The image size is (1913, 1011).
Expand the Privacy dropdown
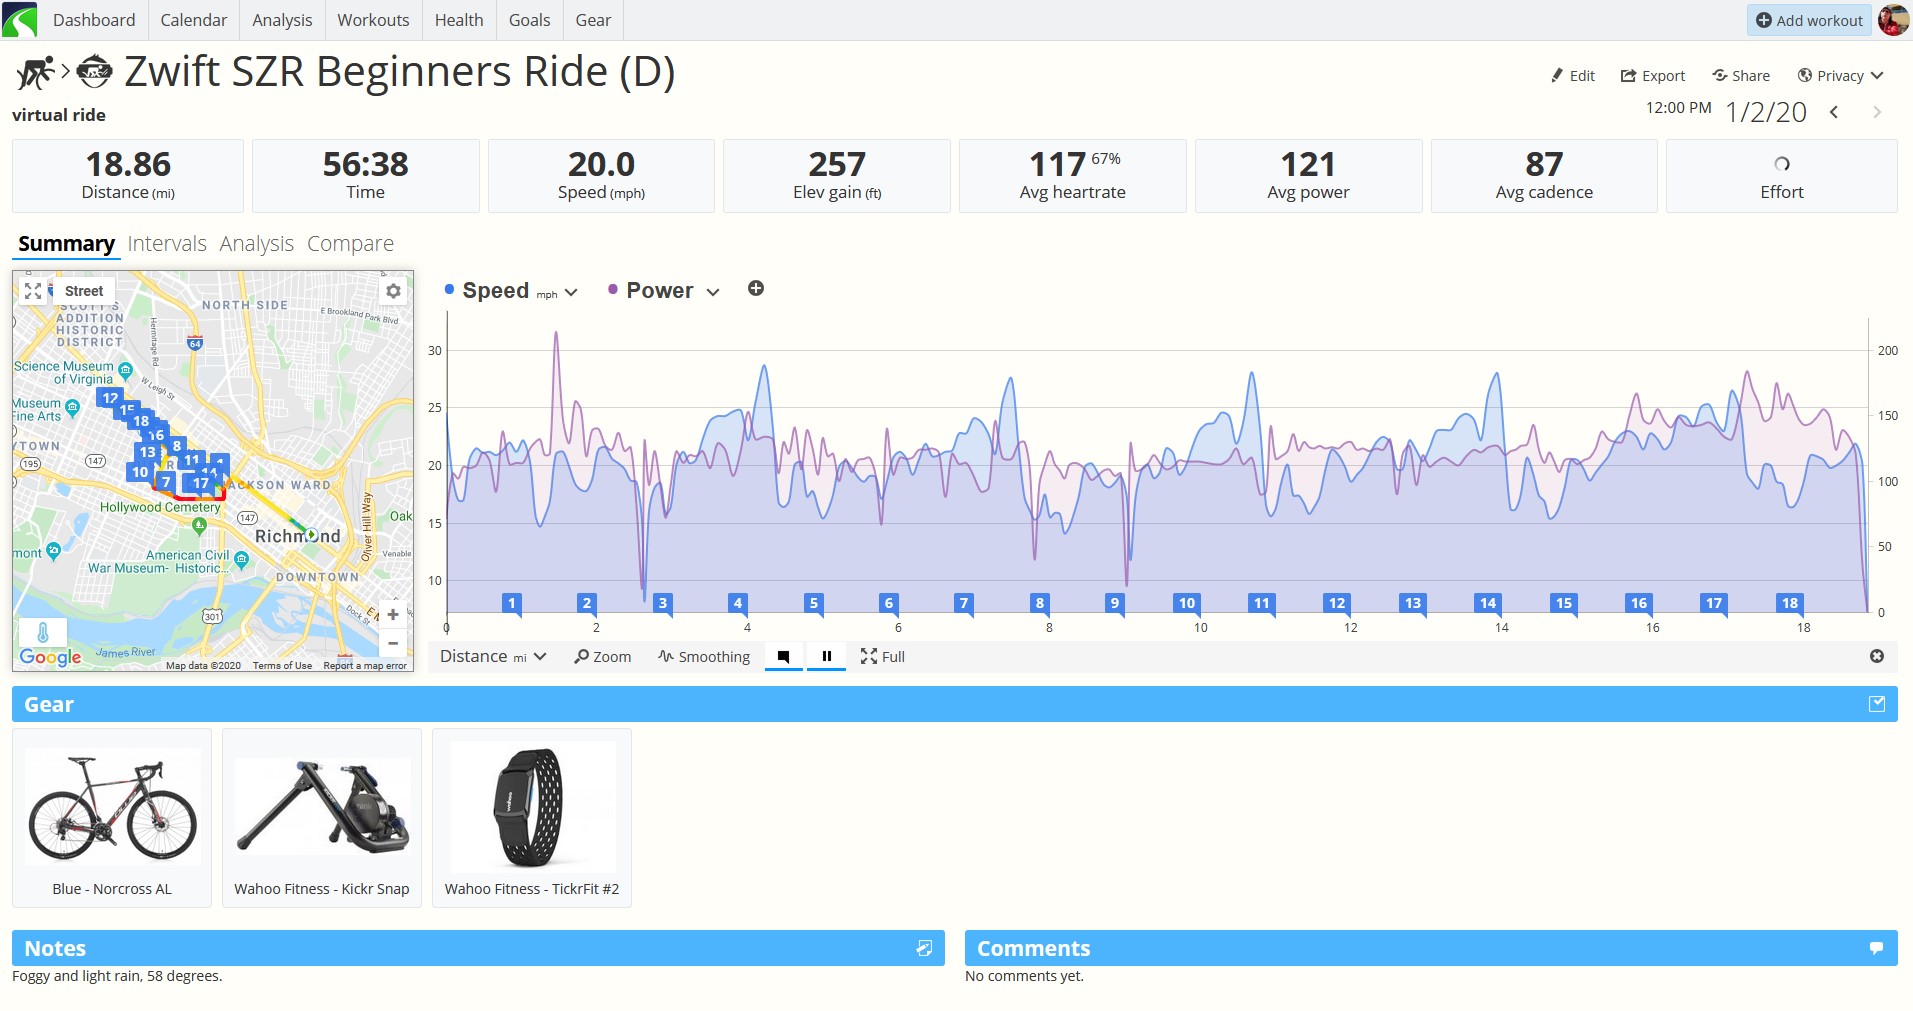click(1840, 76)
